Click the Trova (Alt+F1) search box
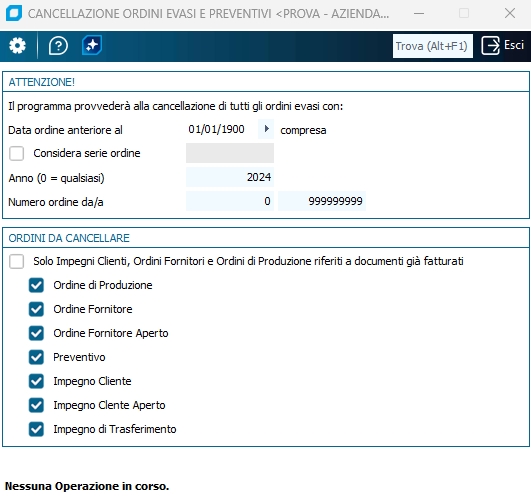This screenshot has width=531, height=499. pos(432,46)
